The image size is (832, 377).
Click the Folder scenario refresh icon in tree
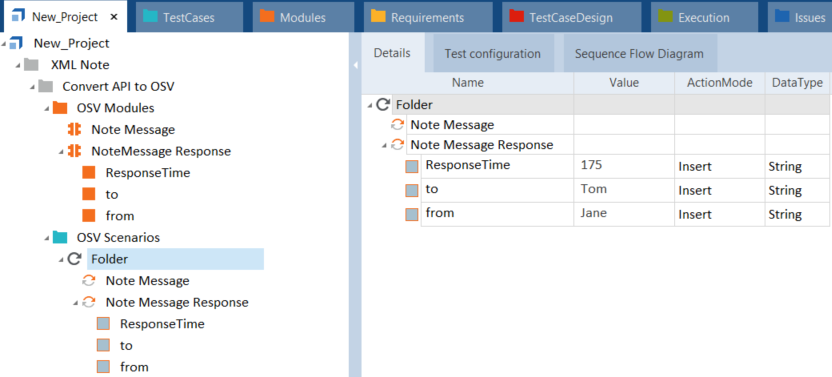pyautogui.click(x=75, y=259)
